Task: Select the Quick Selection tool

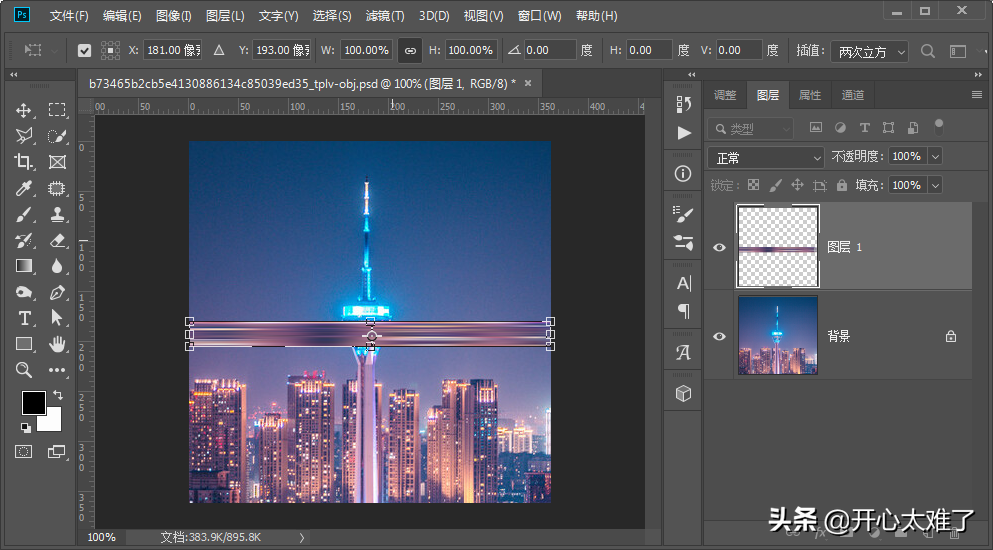Action: (57, 136)
